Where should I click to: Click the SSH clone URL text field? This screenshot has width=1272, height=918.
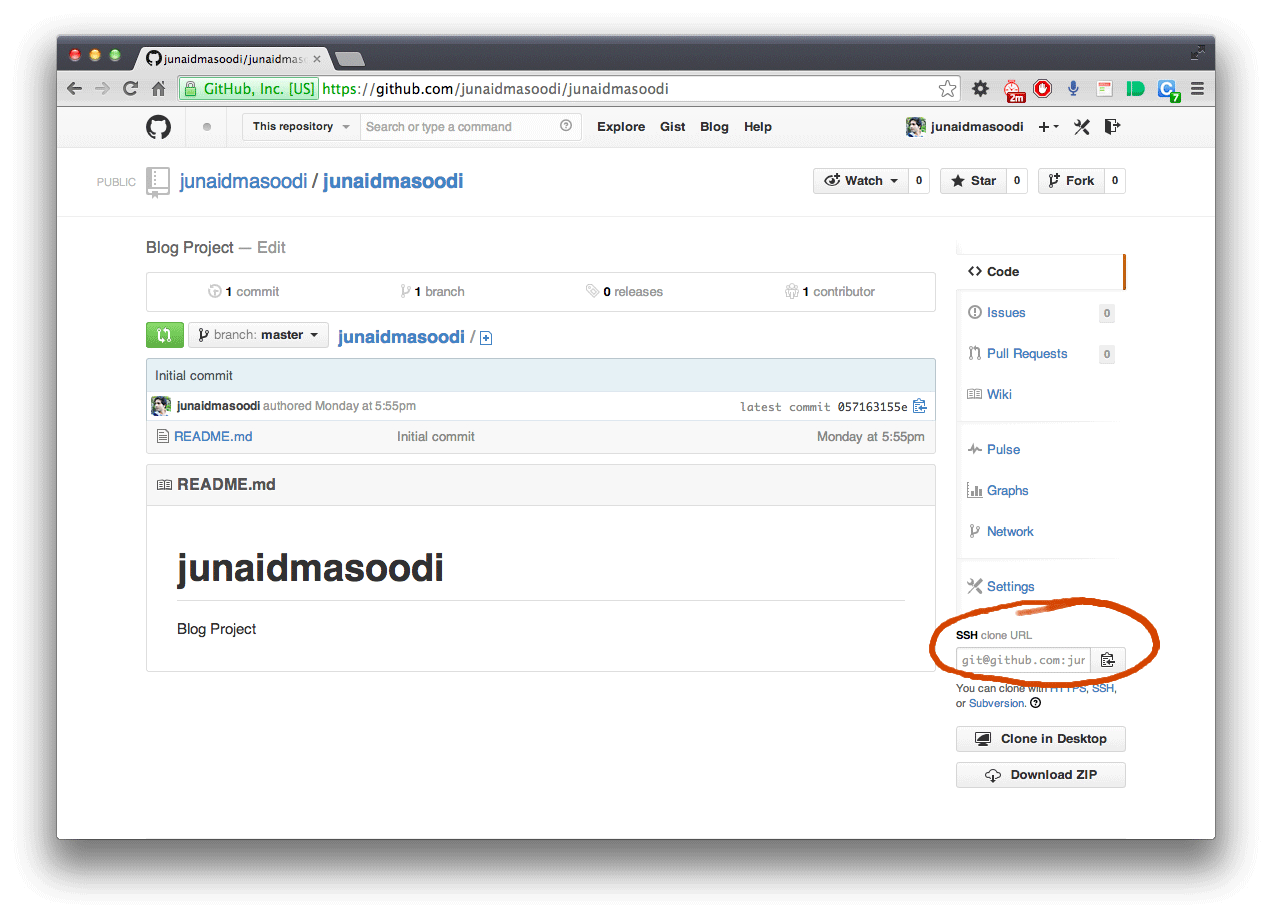click(x=1024, y=660)
